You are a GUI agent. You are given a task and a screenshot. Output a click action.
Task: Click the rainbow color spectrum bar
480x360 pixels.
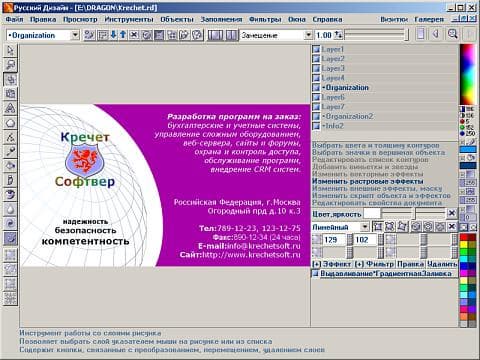click(468, 74)
